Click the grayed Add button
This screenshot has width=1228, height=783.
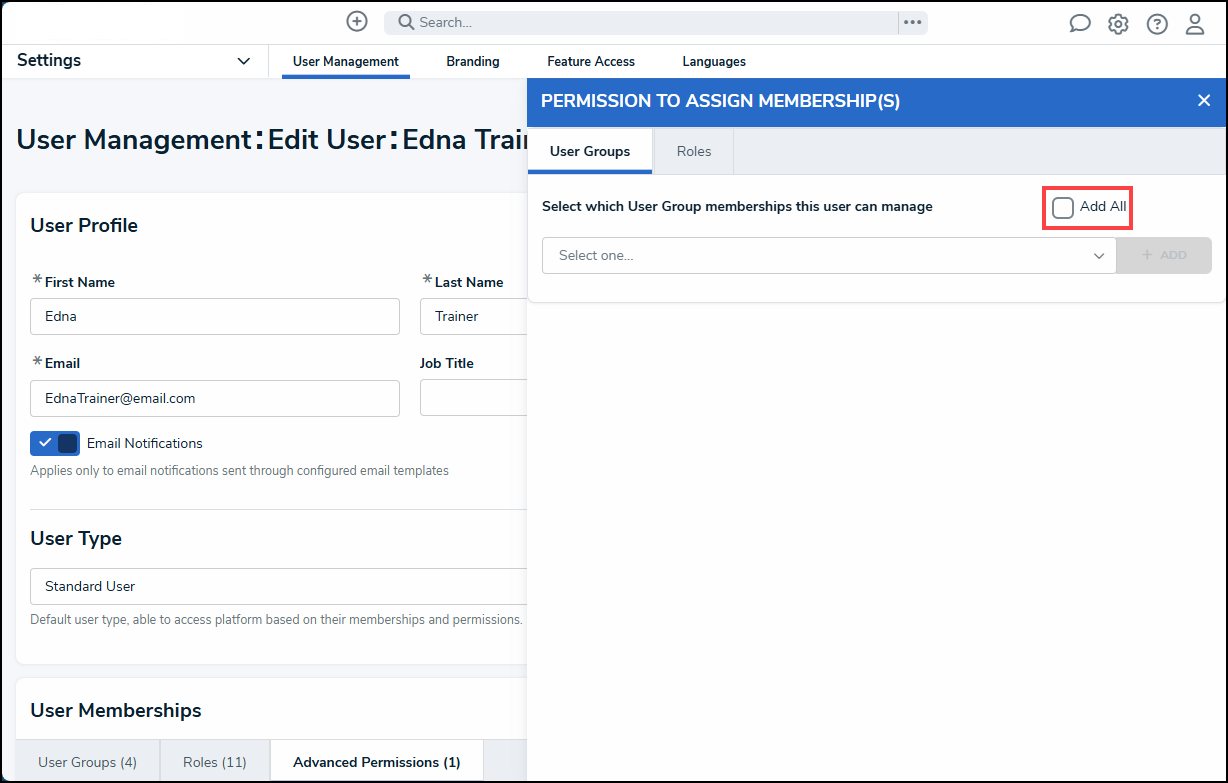[1164, 255]
